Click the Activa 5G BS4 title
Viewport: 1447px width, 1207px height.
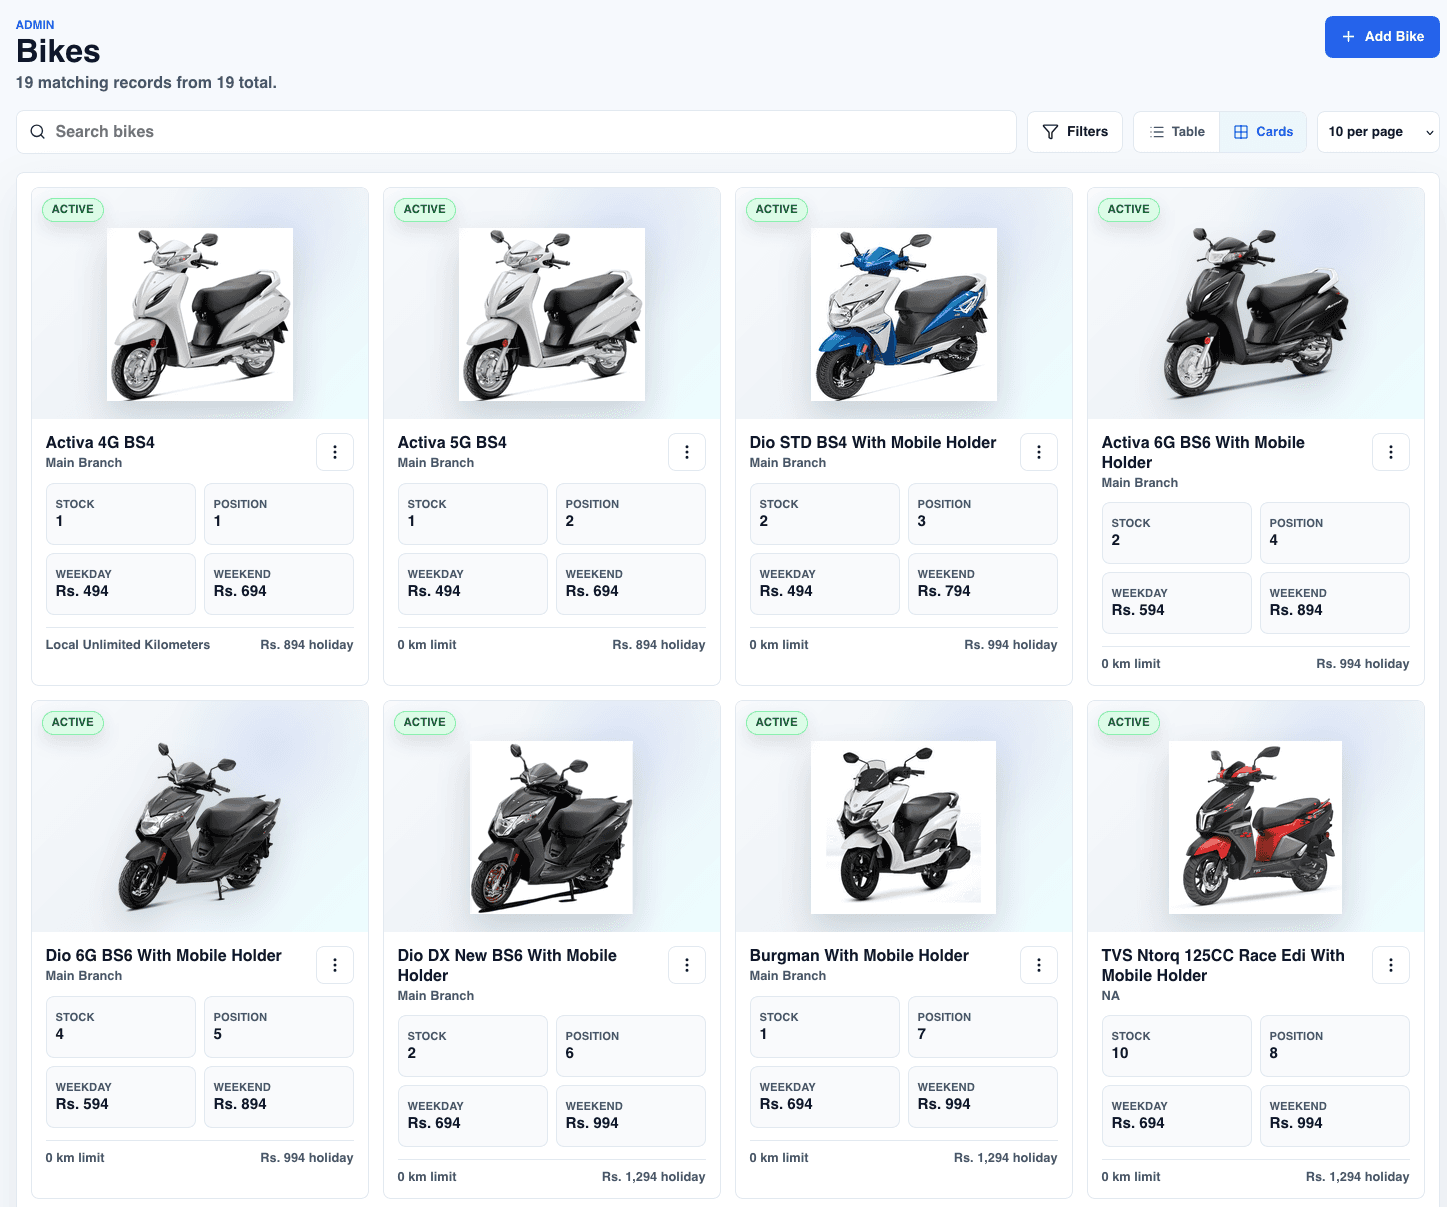point(452,443)
